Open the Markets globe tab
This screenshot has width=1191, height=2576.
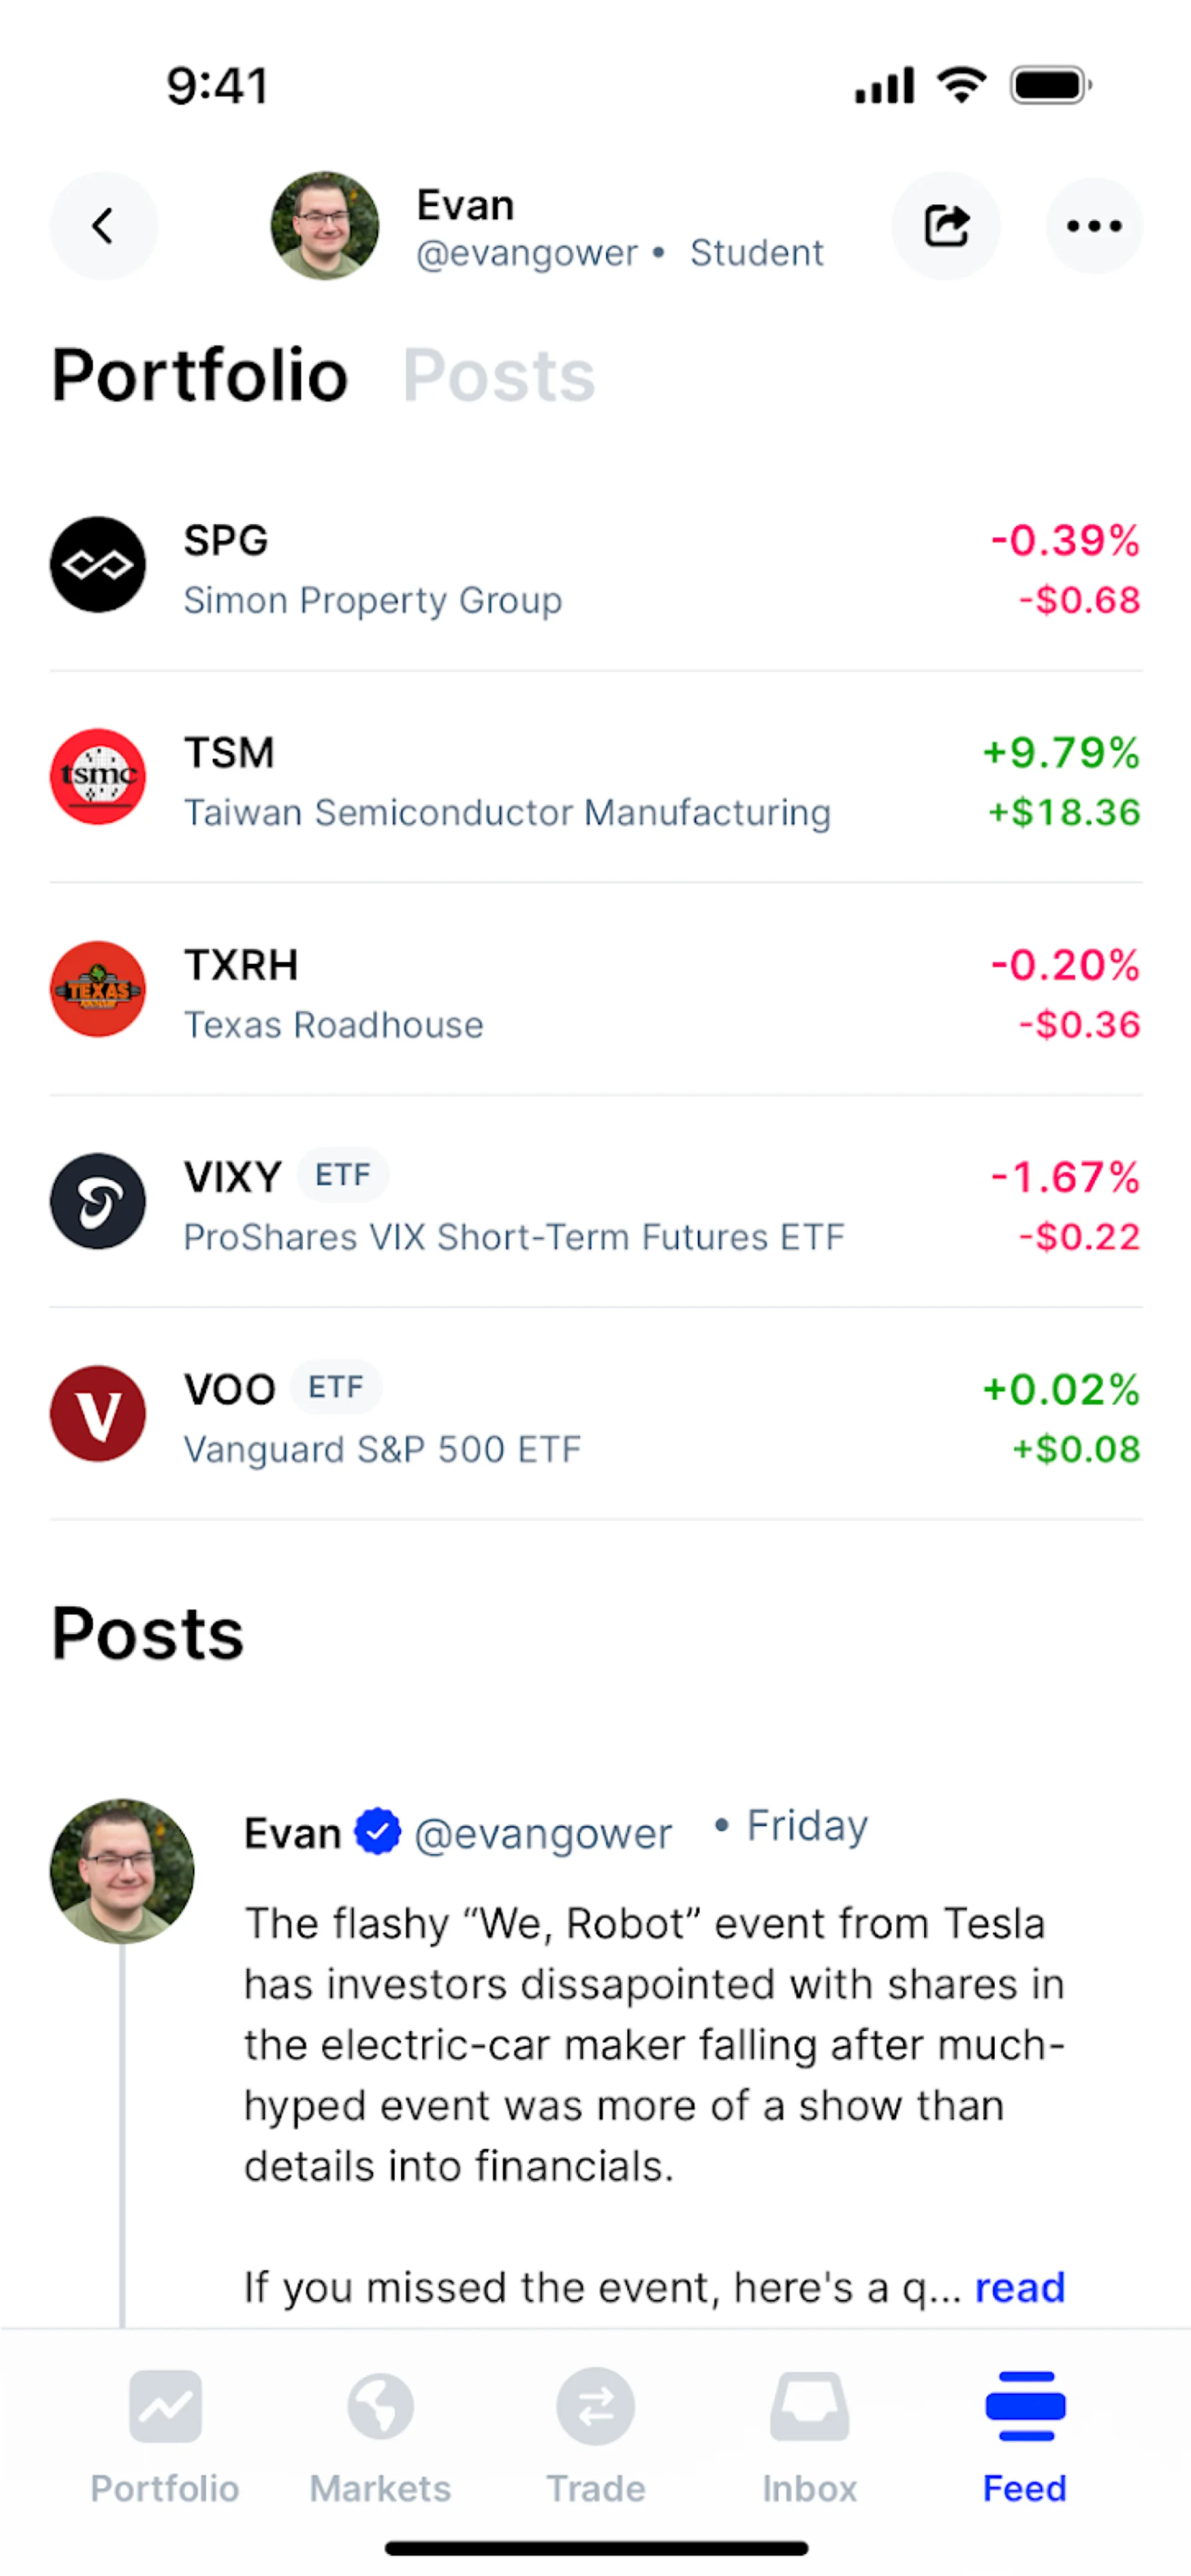[x=380, y=2436]
